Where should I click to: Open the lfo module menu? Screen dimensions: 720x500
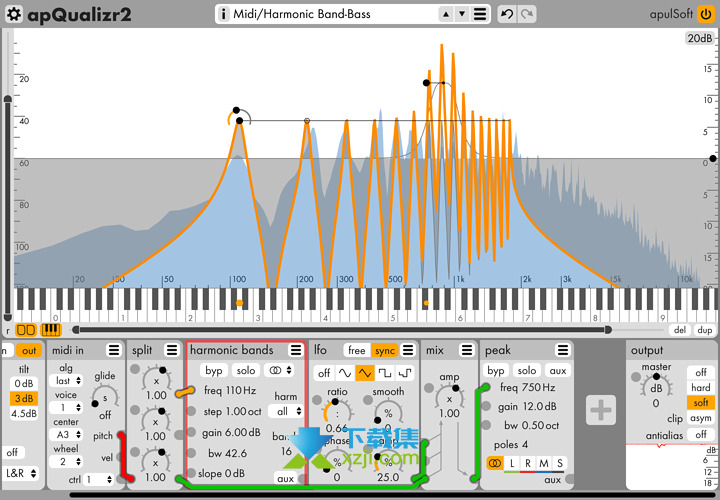[x=407, y=350]
